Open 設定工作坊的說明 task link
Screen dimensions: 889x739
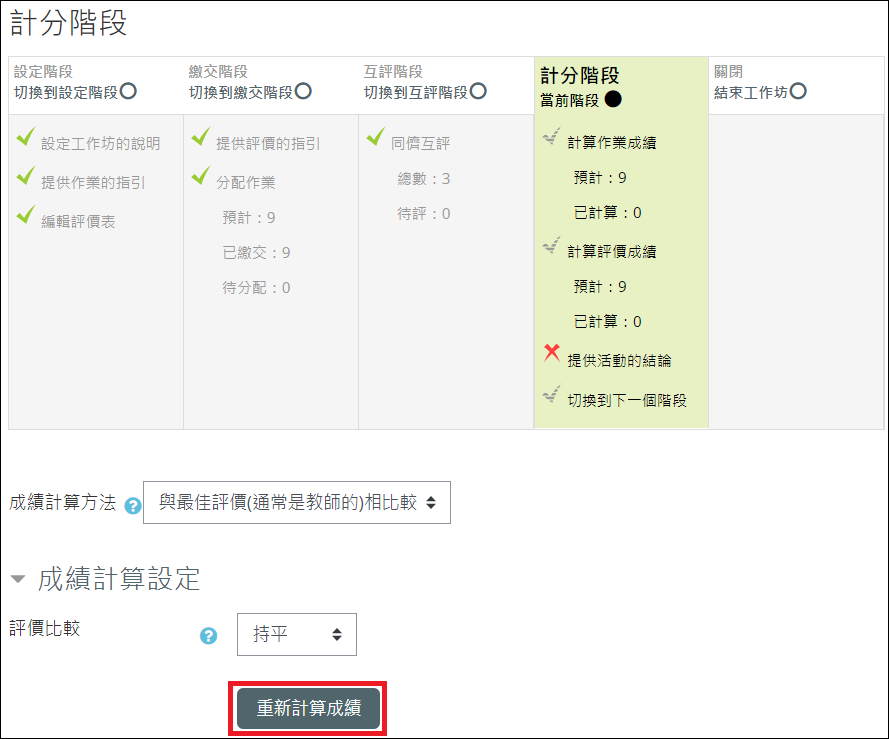point(100,143)
